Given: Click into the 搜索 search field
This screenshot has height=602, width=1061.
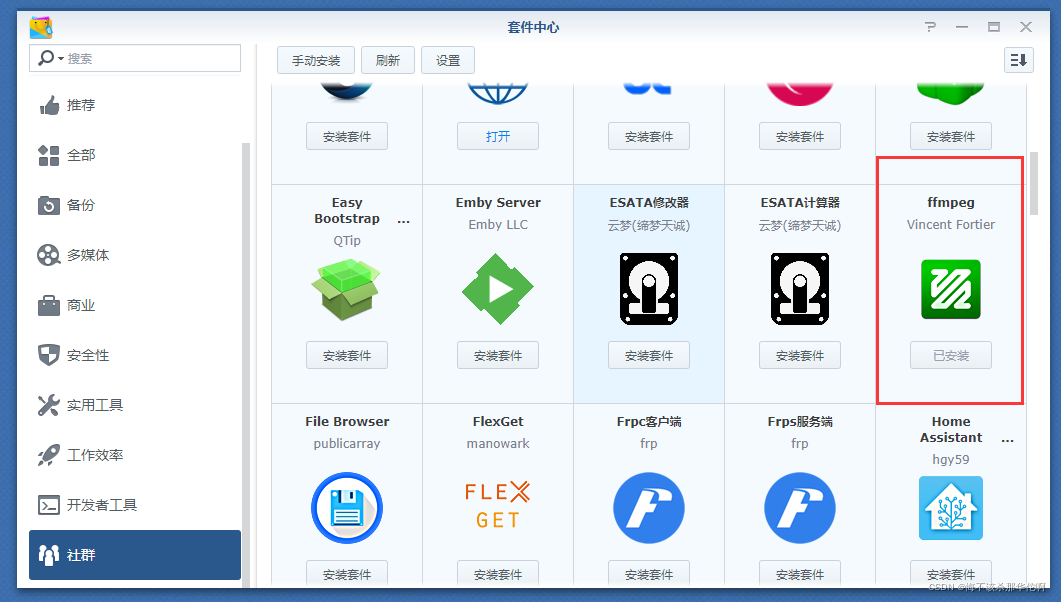Looking at the screenshot, I should click(x=135, y=58).
